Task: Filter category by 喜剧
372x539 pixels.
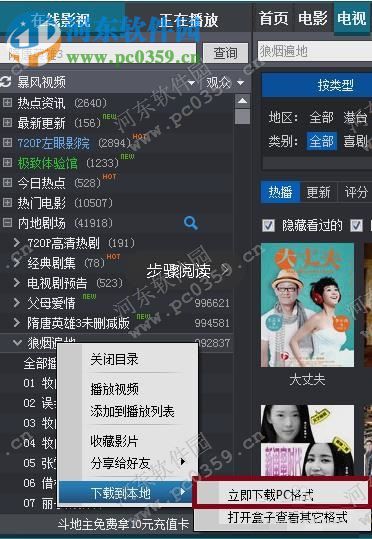Action: tap(355, 141)
